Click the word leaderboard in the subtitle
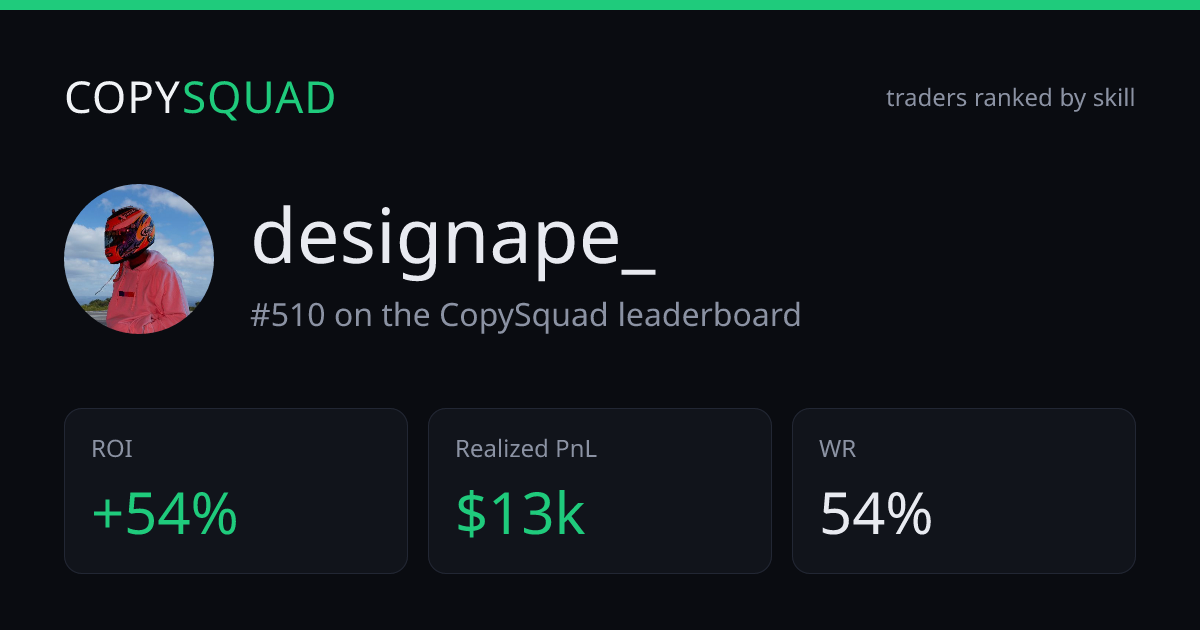 tap(709, 315)
